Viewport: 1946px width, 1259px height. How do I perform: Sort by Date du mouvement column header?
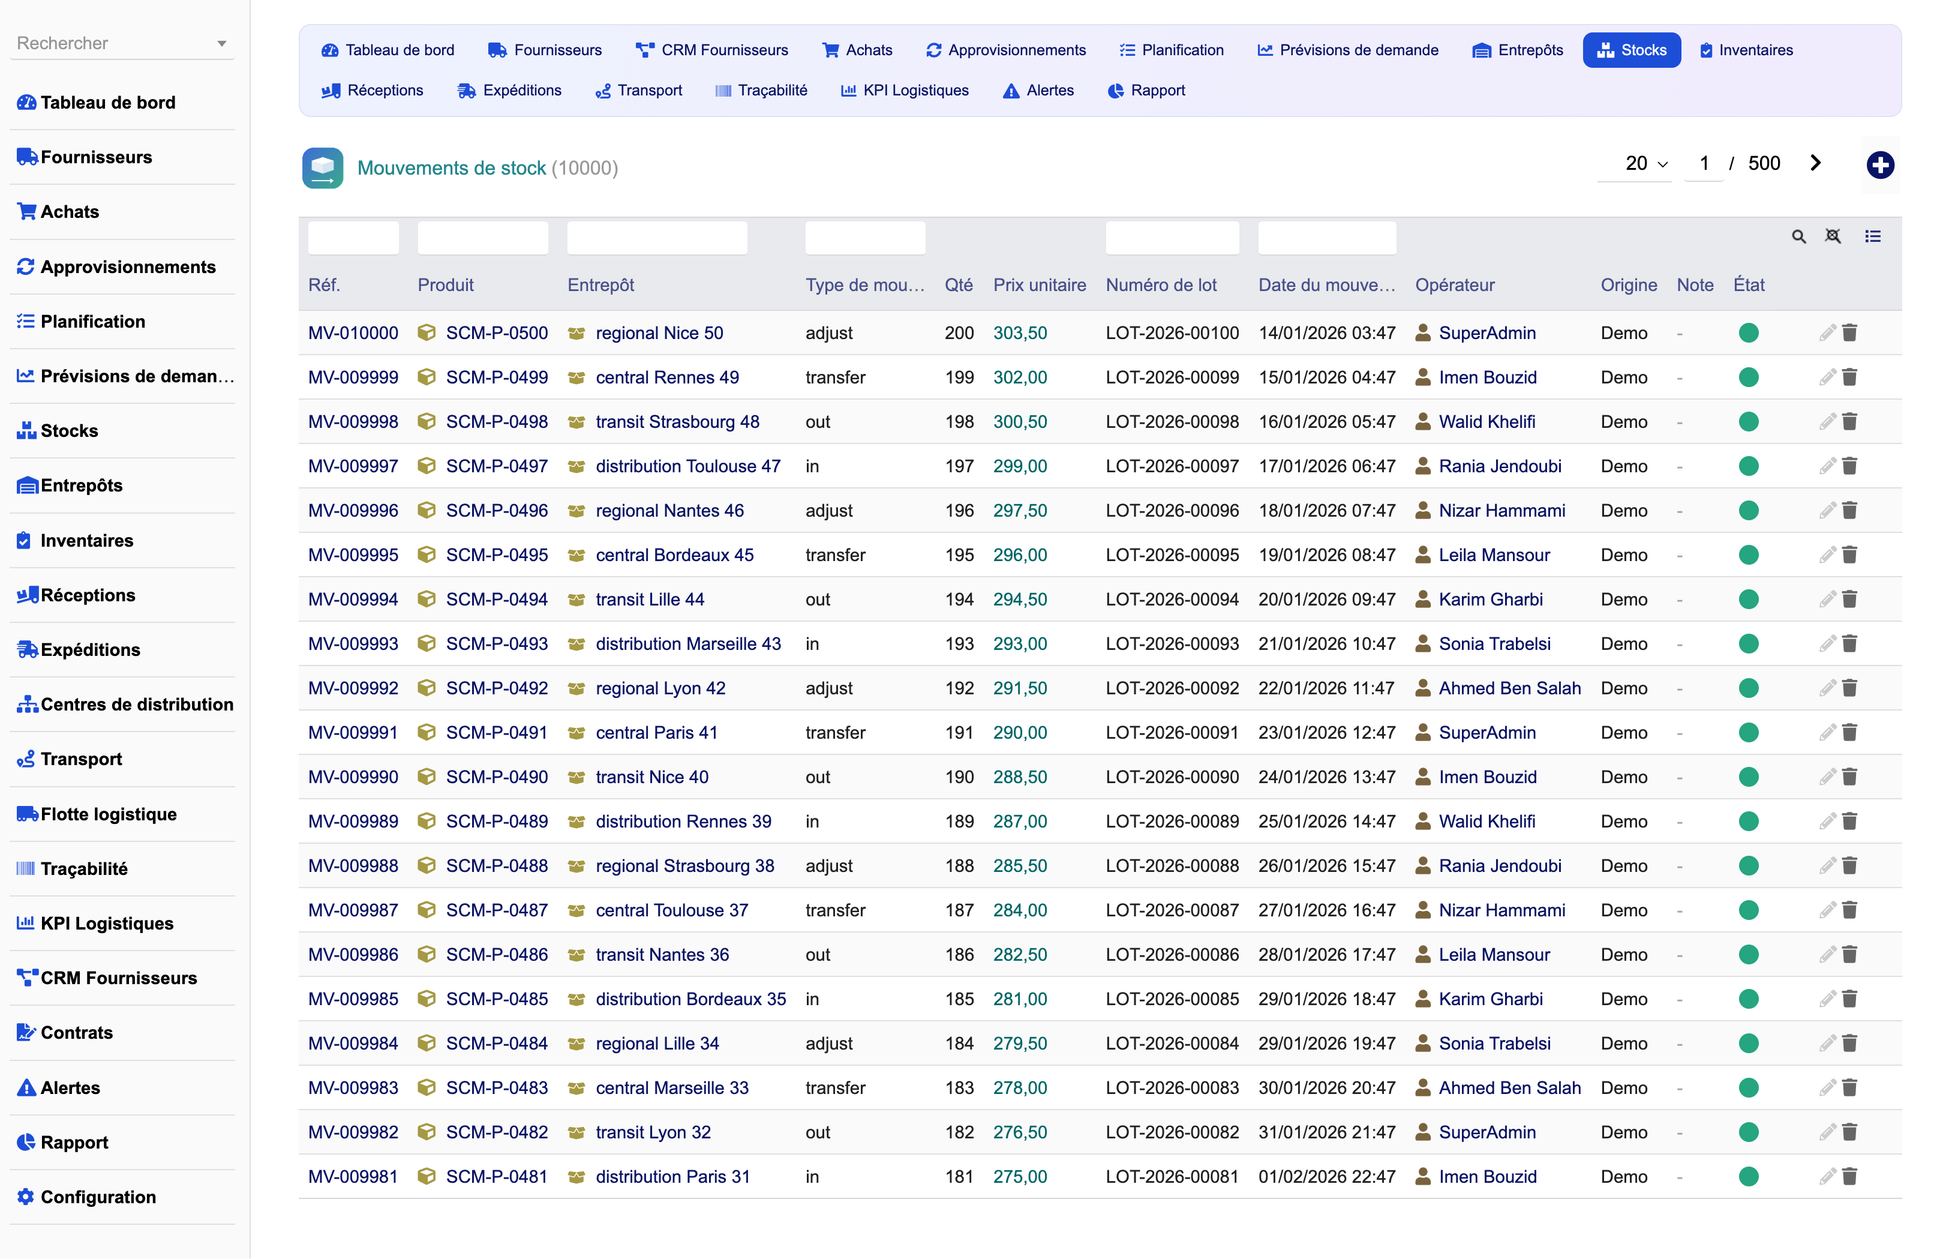[1326, 285]
